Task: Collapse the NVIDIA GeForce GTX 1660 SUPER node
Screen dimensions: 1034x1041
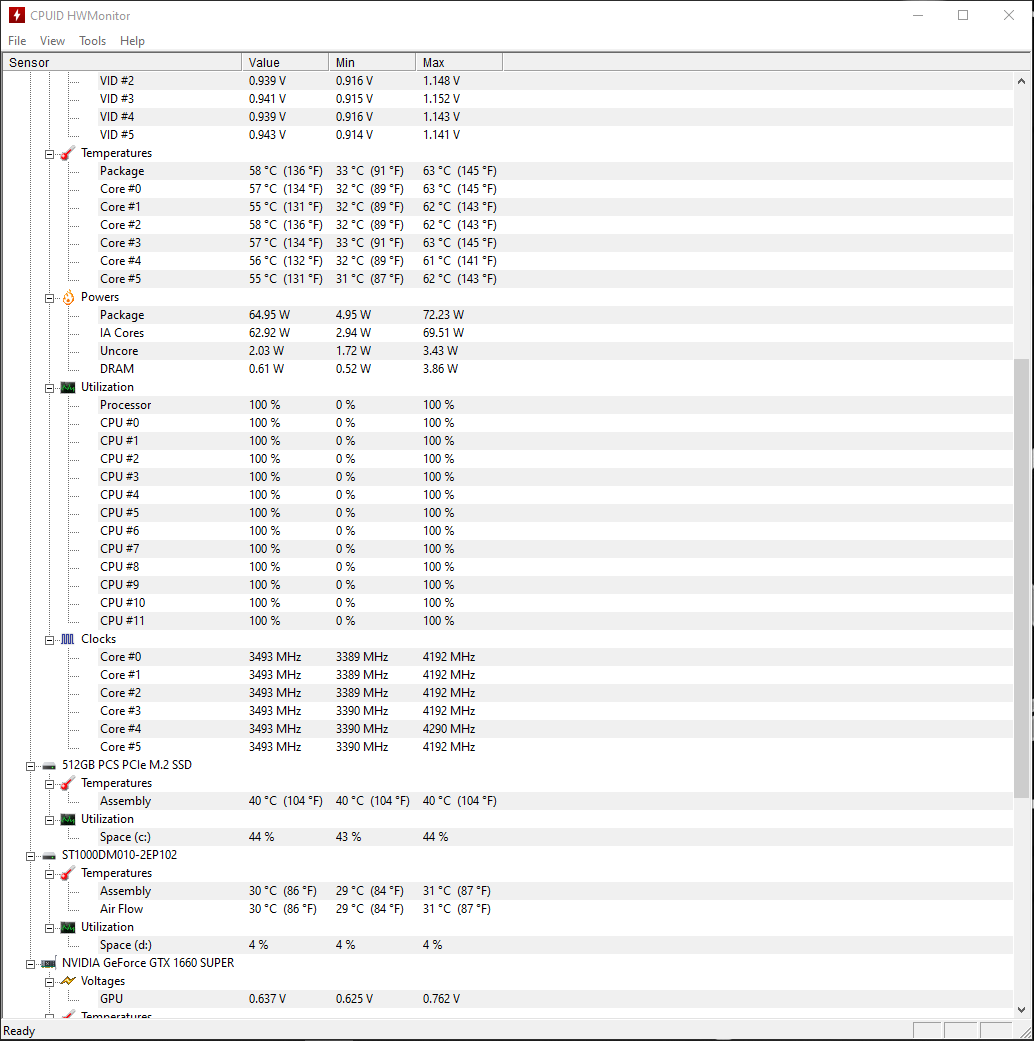Action: click(30, 964)
